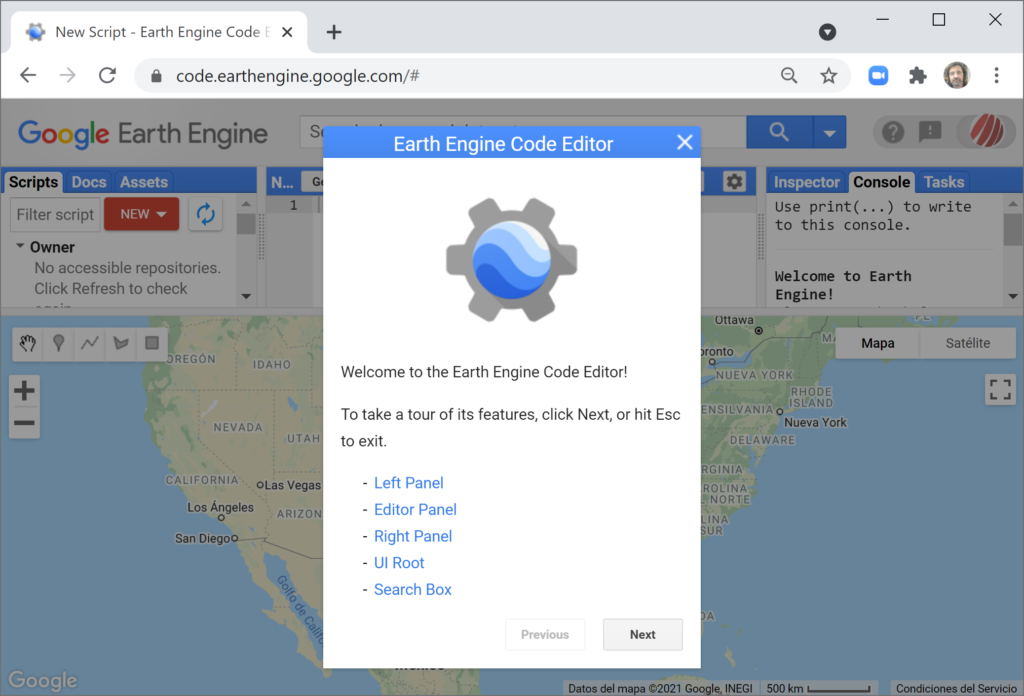The height and width of the screenshot is (696, 1024).
Task: Open the browser zoom indicator
Action: point(789,76)
